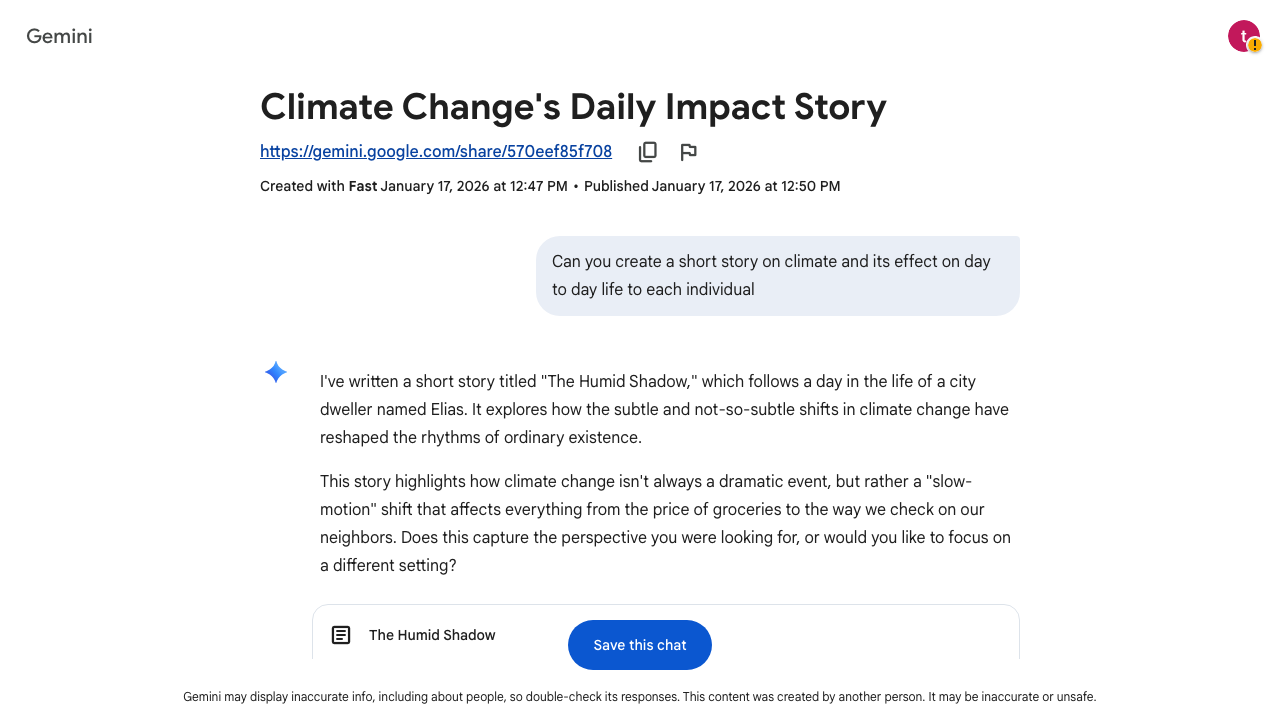Open The Humid Shadow story card

[x=432, y=635]
